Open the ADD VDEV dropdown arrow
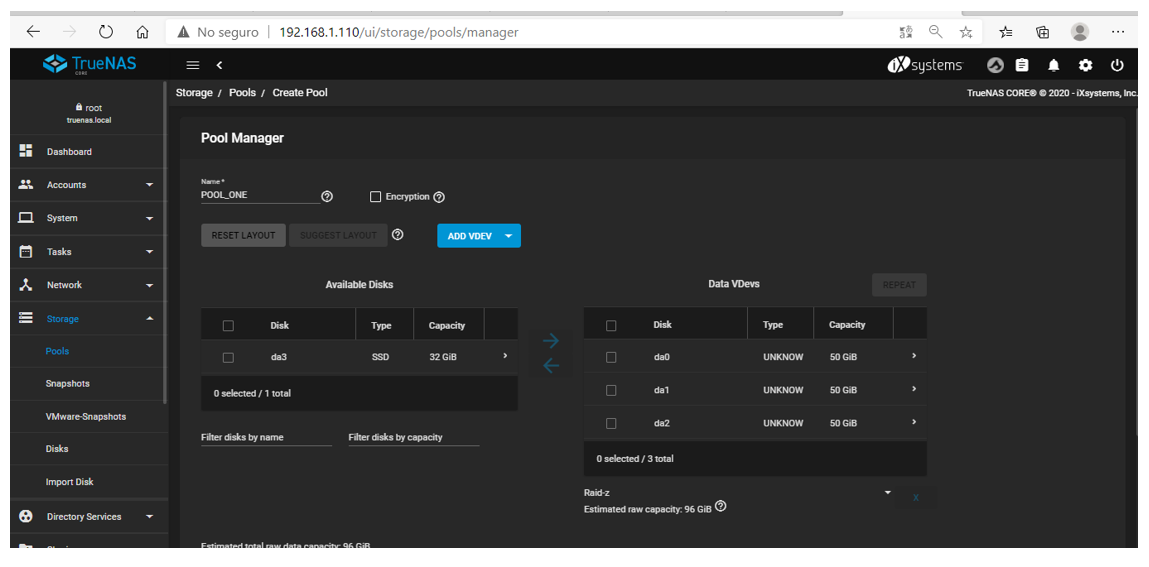This screenshot has height=567, width=1149. [x=509, y=236]
